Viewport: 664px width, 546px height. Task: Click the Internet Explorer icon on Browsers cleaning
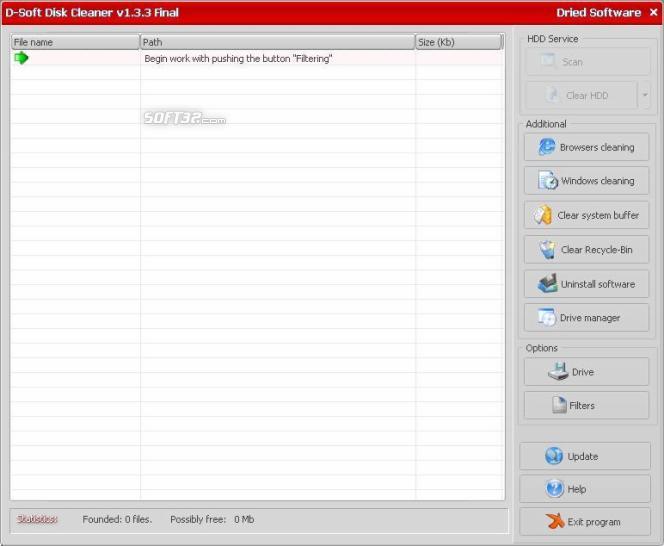(x=546, y=147)
